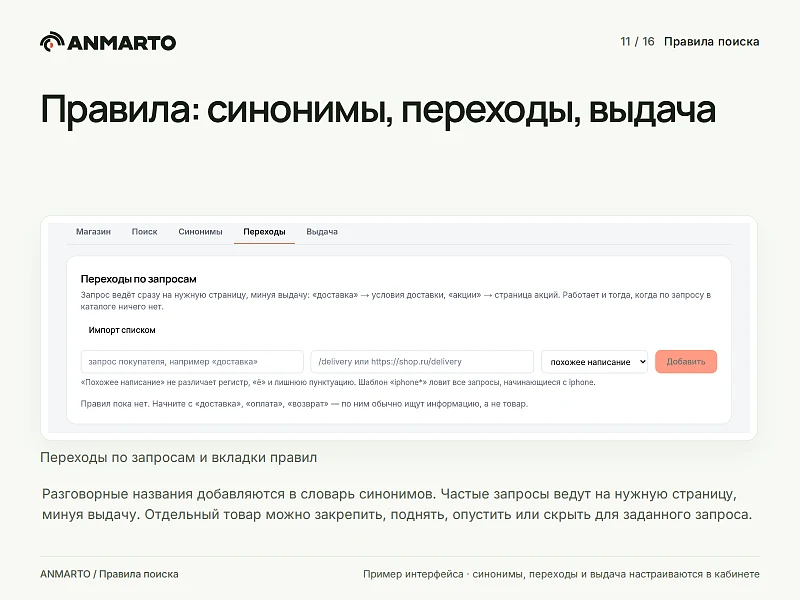Switch to the Поиск tab
Viewport: 800px width, 600px height.
click(x=144, y=232)
